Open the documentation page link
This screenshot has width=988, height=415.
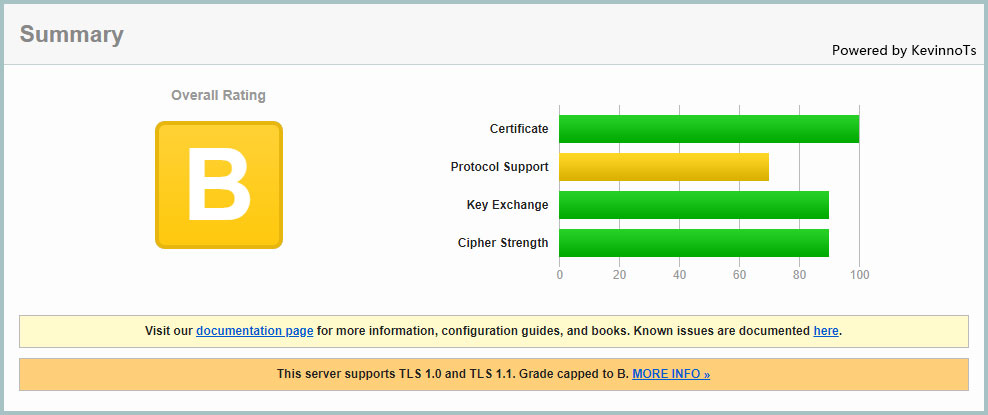pos(255,331)
